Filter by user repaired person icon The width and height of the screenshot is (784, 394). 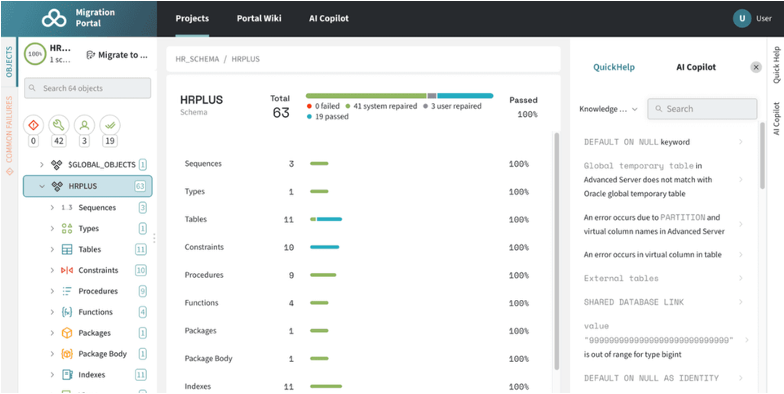(84, 125)
